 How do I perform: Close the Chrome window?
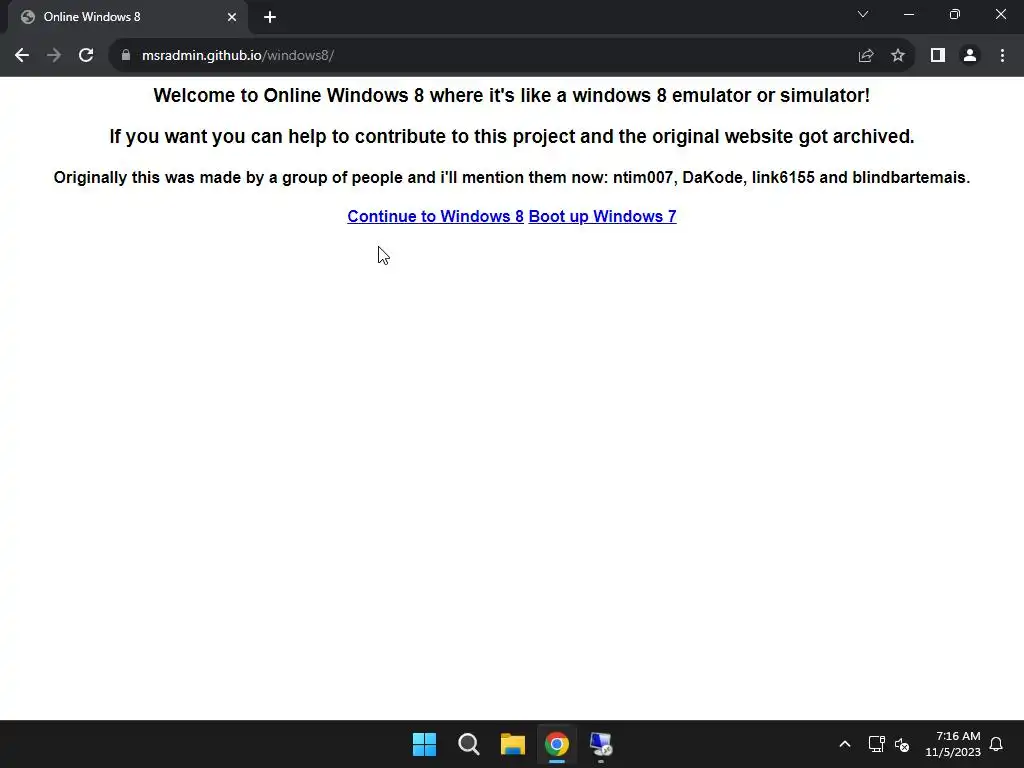pyautogui.click(x=1000, y=14)
